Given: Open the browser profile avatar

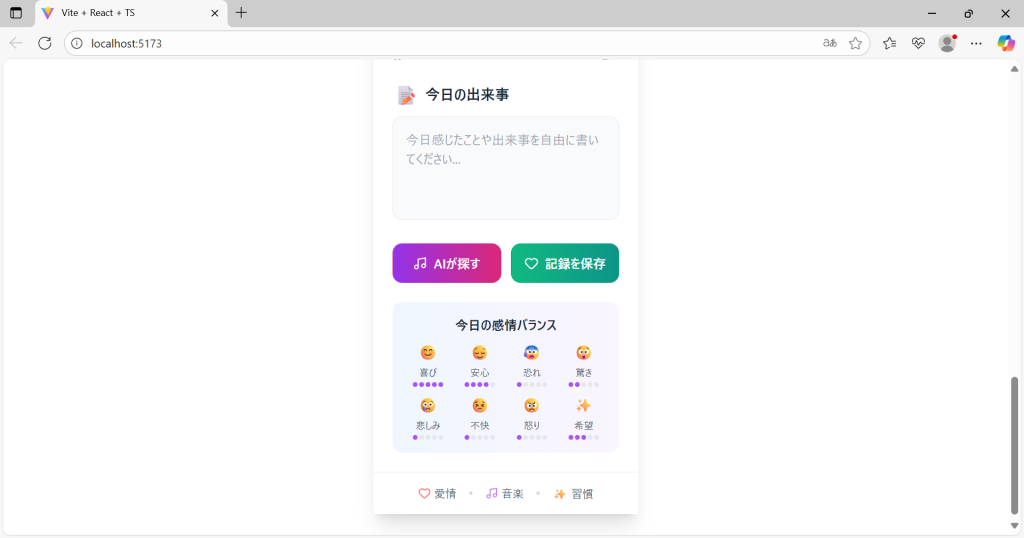Looking at the screenshot, I should pyautogui.click(x=947, y=43).
